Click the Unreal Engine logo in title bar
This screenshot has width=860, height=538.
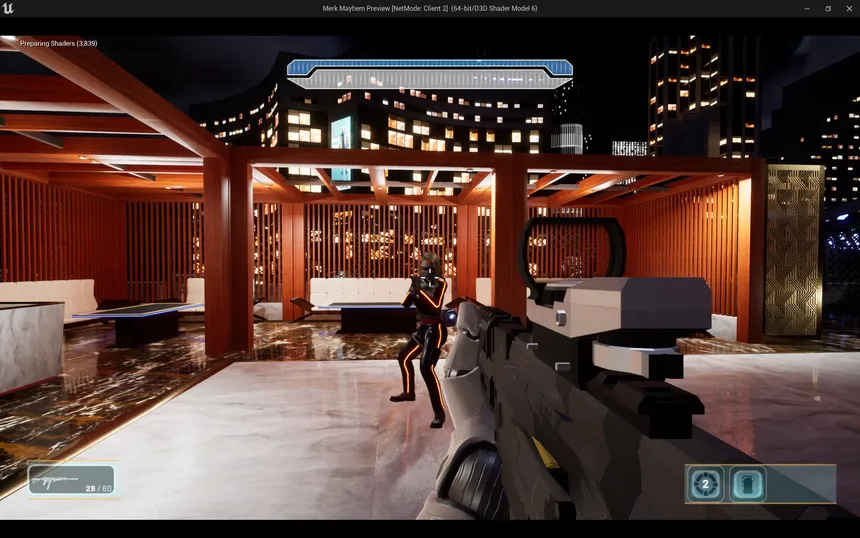click(x=8, y=8)
